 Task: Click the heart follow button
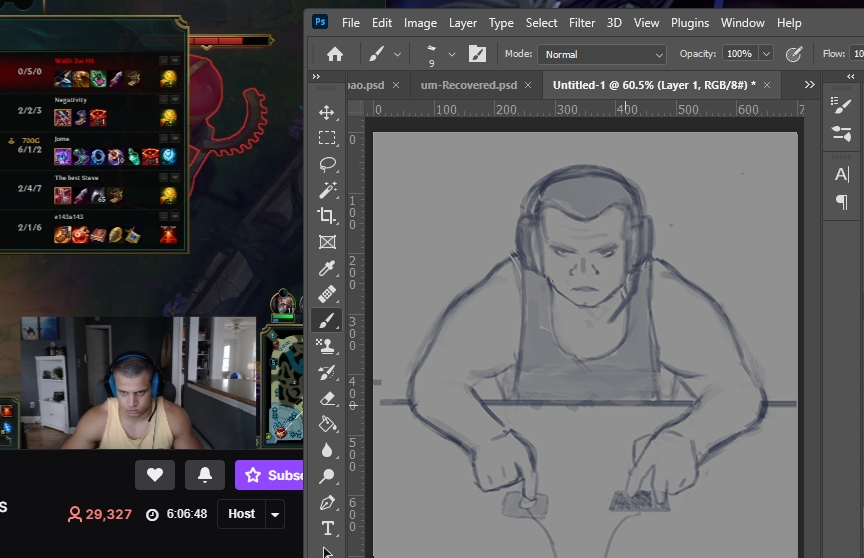click(x=155, y=475)
